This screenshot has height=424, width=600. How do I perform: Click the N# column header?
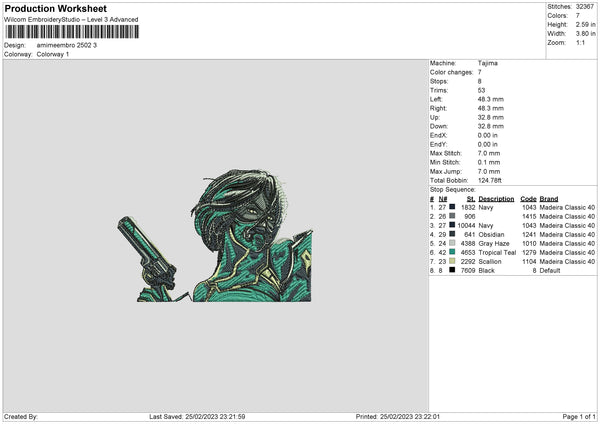click(443, 199)
